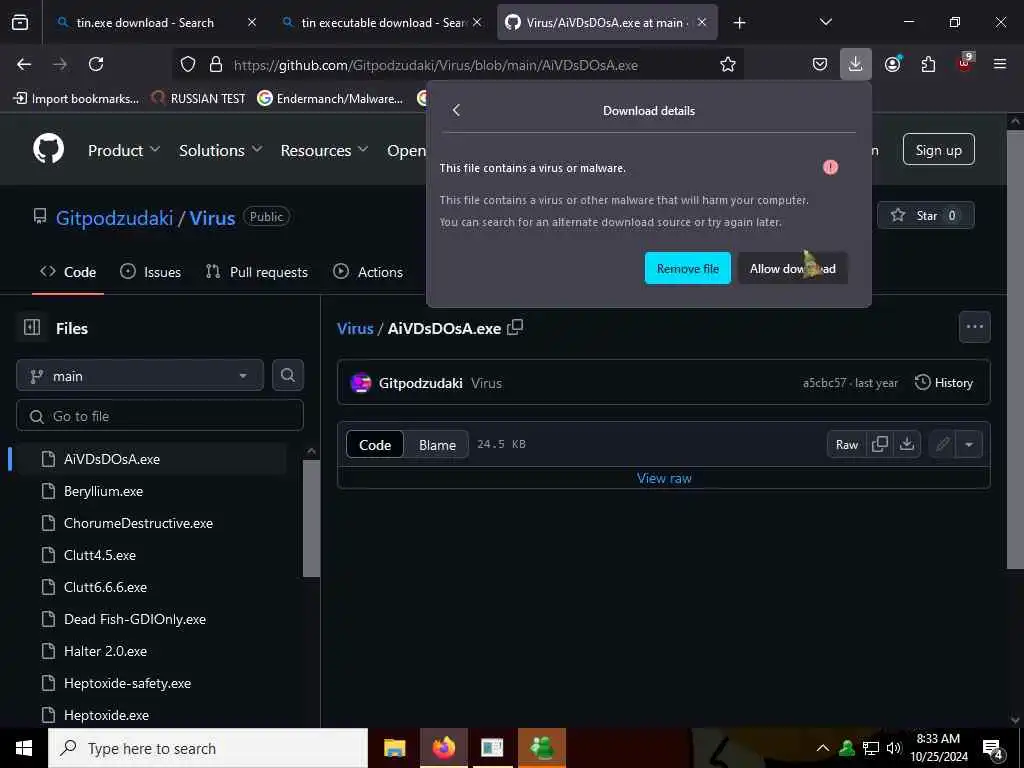The image size is (1024, 768).
Task: Click the pencil edit file icon
Action: (x=942, y=444)
